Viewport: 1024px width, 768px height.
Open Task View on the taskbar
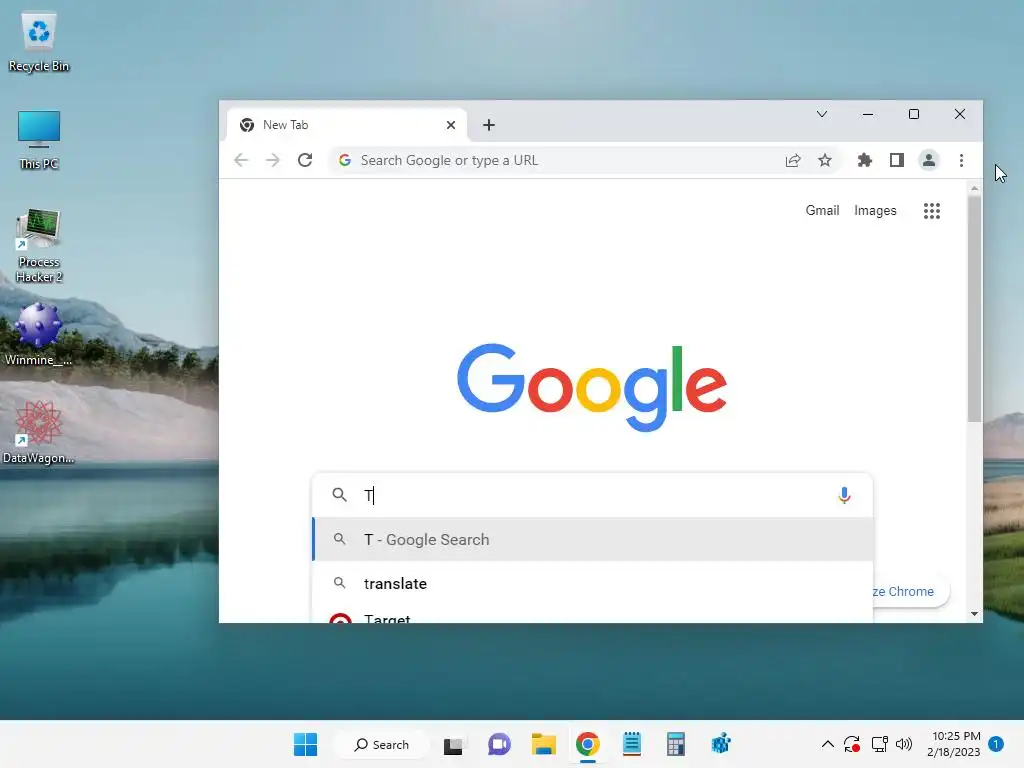coord(453,744)
